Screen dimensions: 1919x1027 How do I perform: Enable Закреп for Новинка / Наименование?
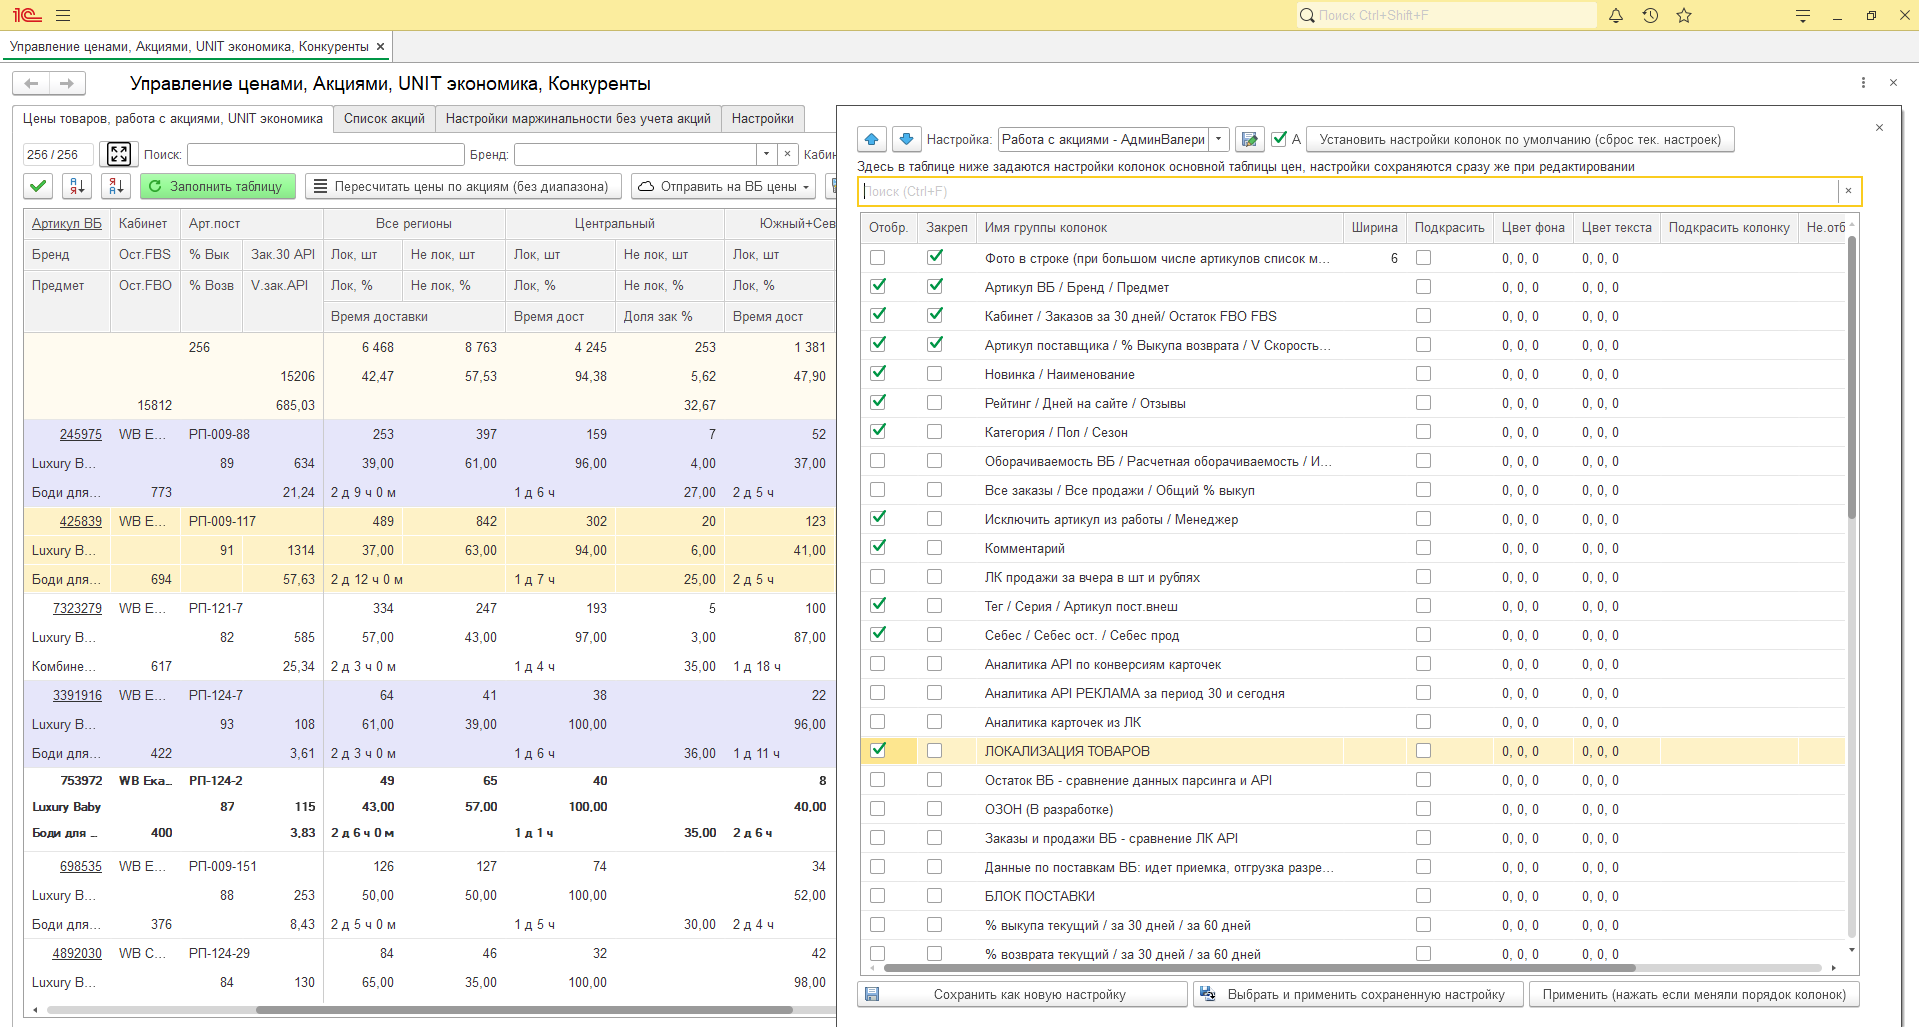(935, 374)
